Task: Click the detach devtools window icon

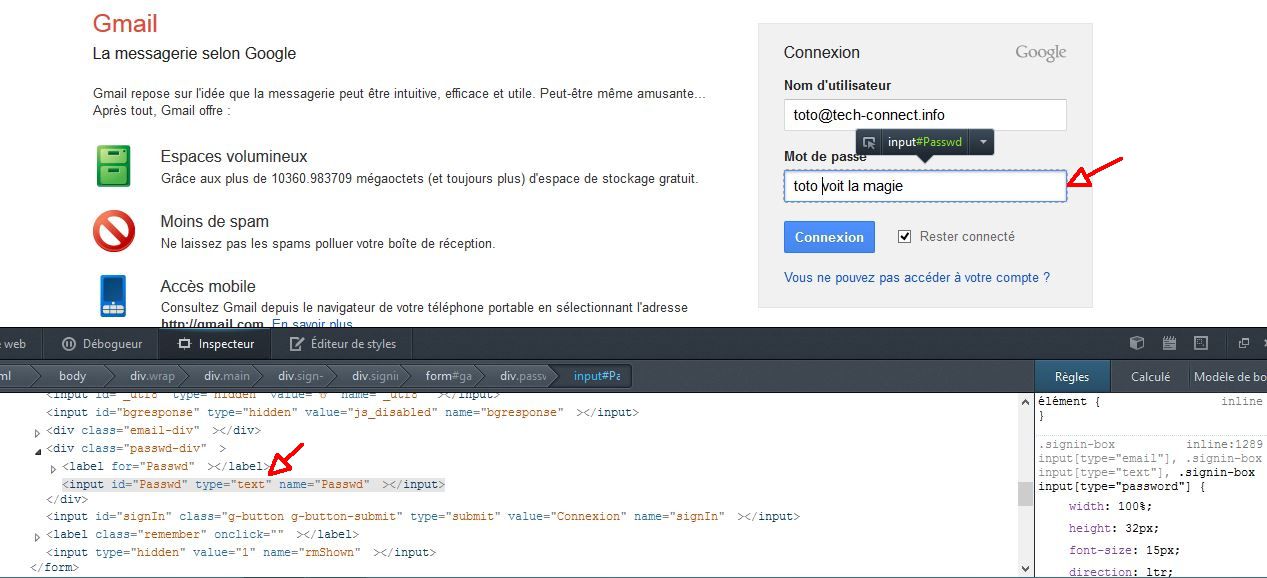Action: (1243, 343)
